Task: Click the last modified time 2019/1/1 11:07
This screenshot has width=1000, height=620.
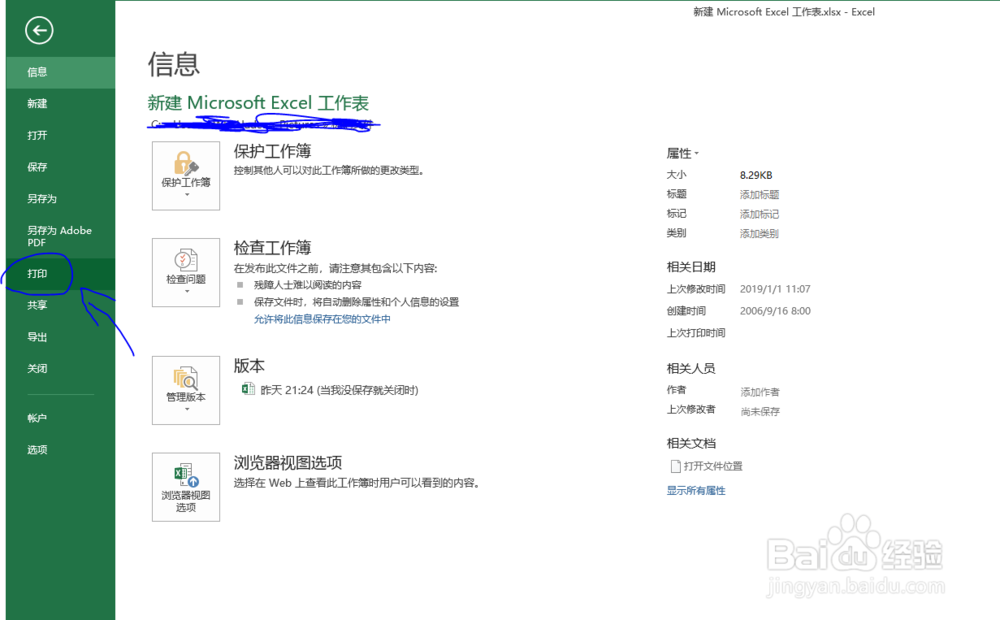Action: [775, 289]
